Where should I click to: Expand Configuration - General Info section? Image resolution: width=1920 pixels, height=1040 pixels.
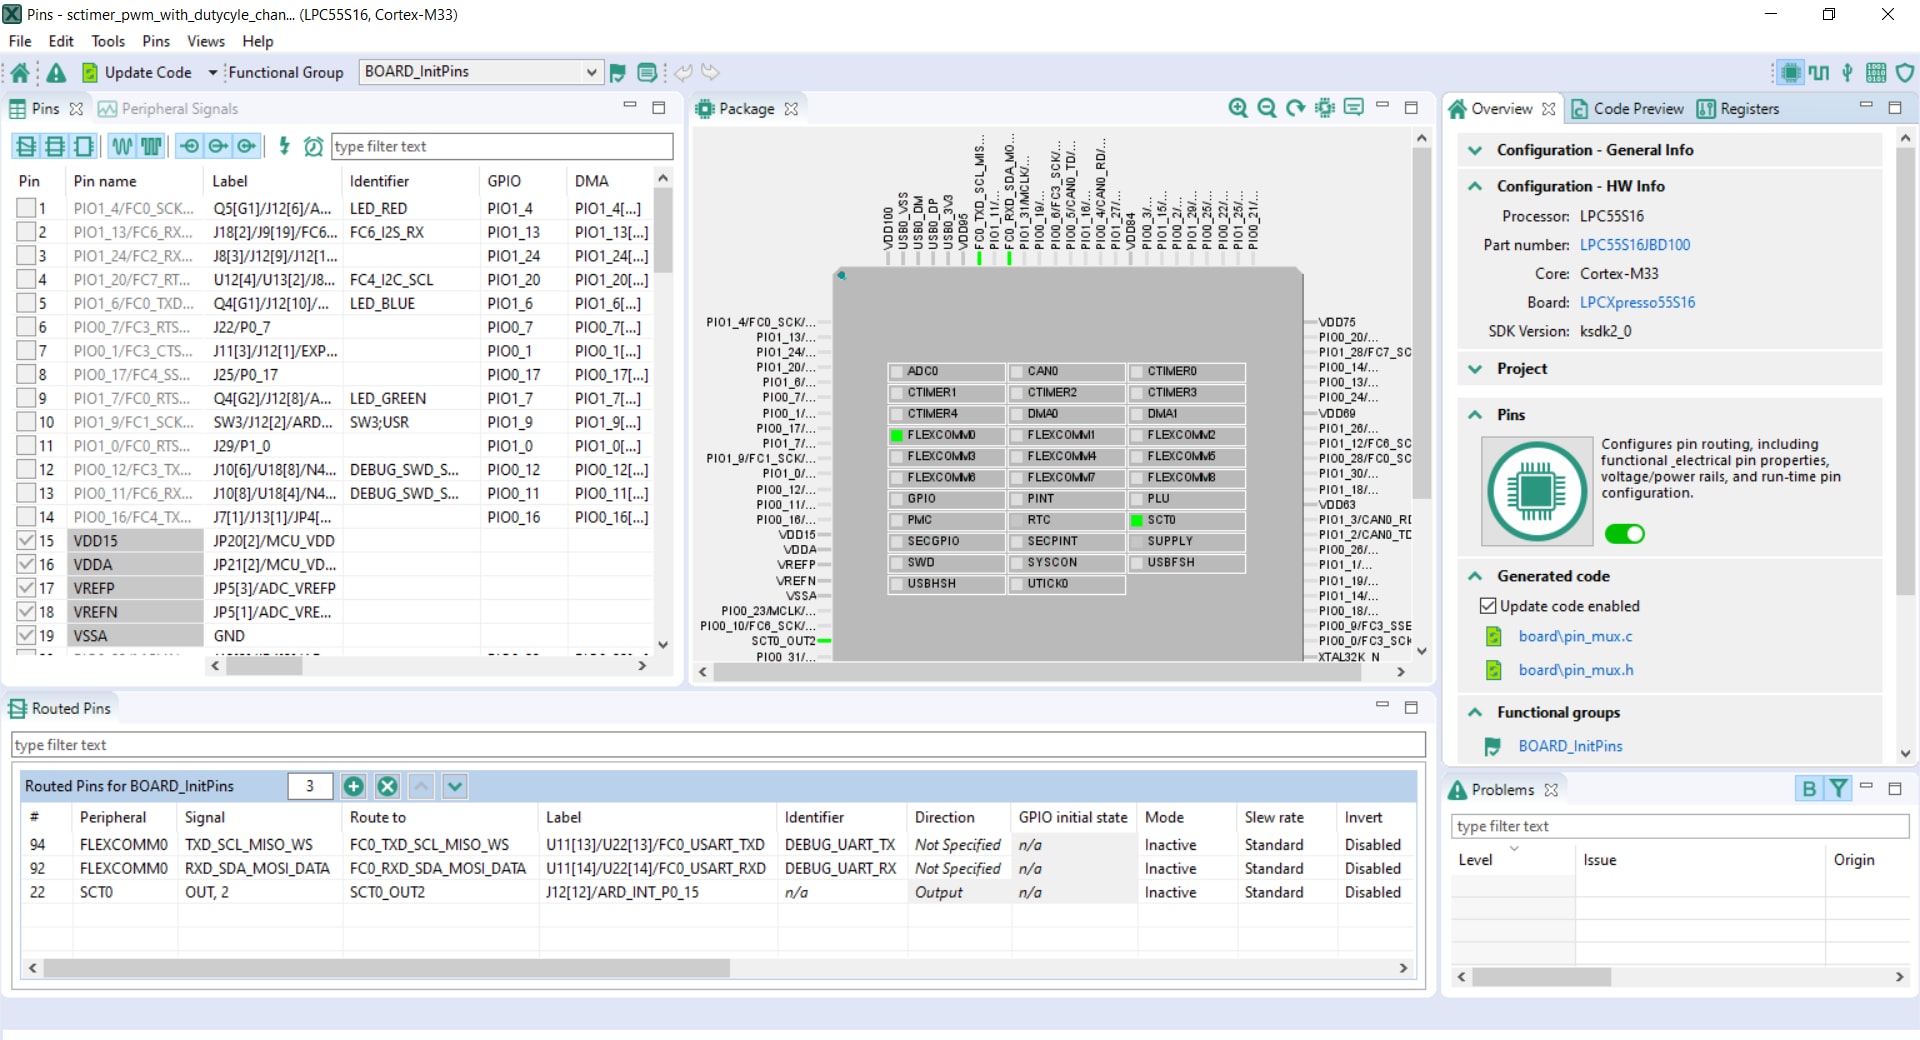[1475, 150]
